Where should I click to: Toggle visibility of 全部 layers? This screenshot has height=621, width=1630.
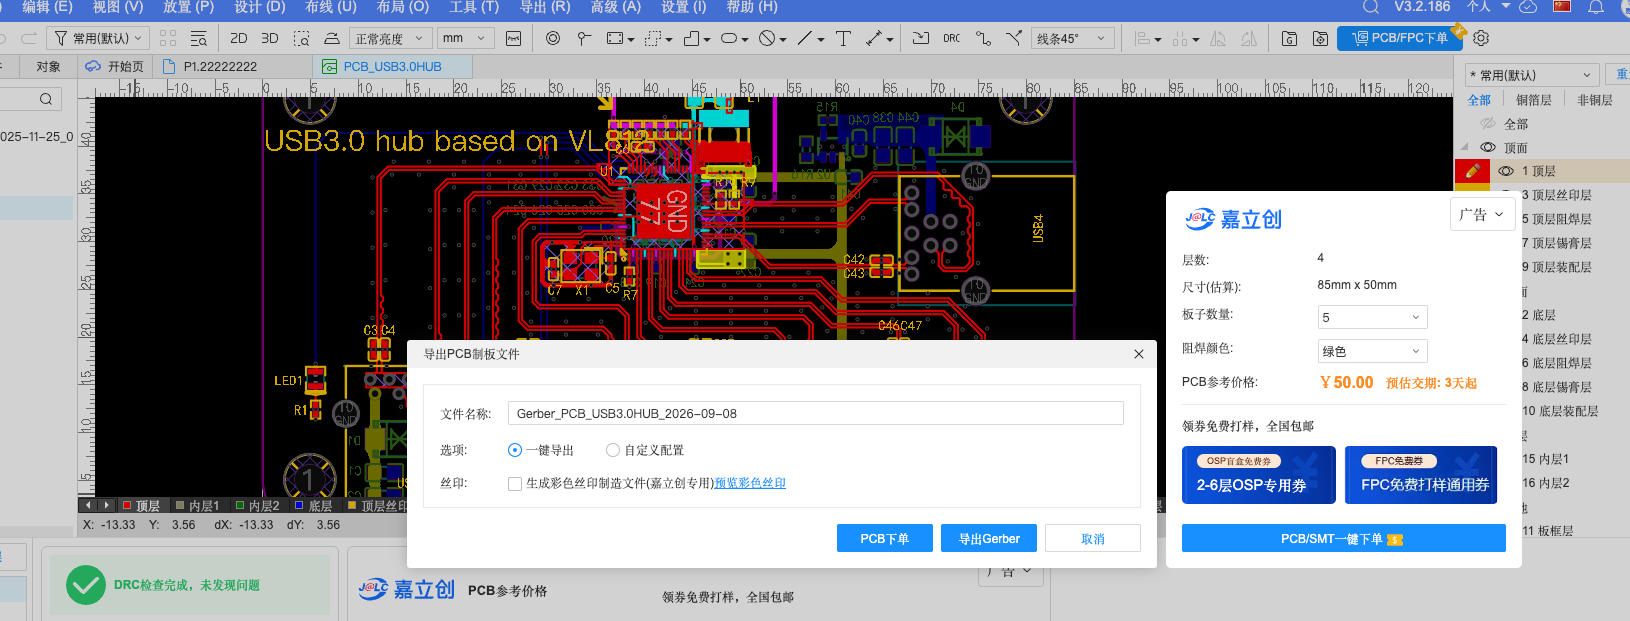click(1488, 123)
